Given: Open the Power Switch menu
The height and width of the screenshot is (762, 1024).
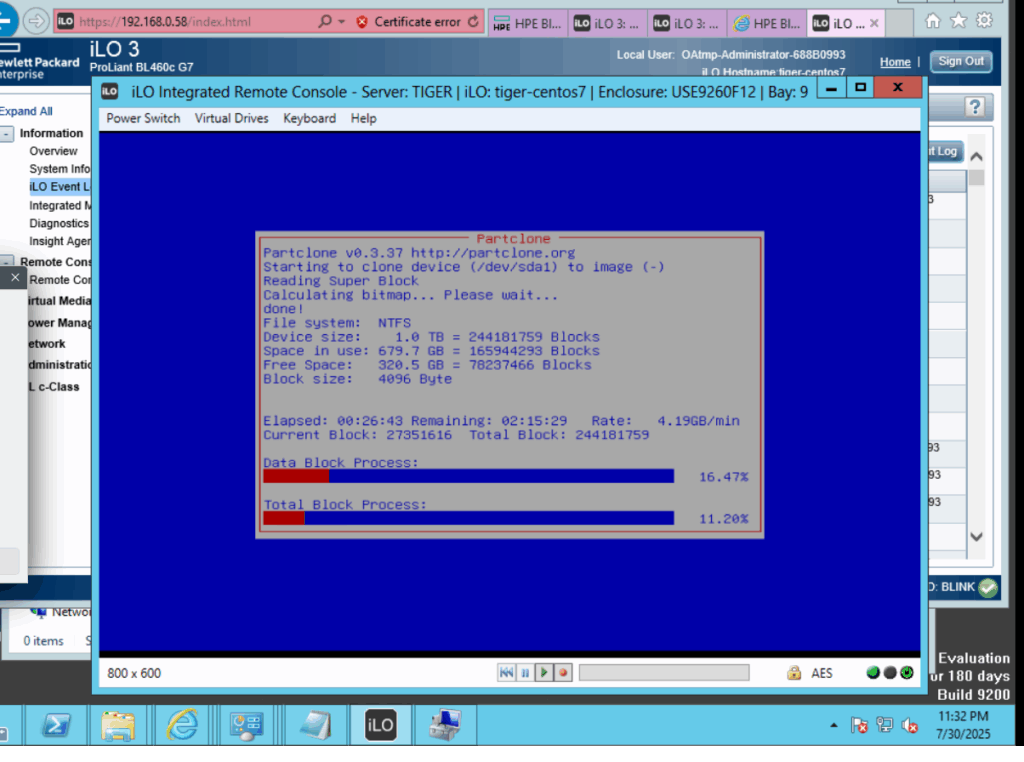Looking at the screenshot, I should tap(143, 118).
